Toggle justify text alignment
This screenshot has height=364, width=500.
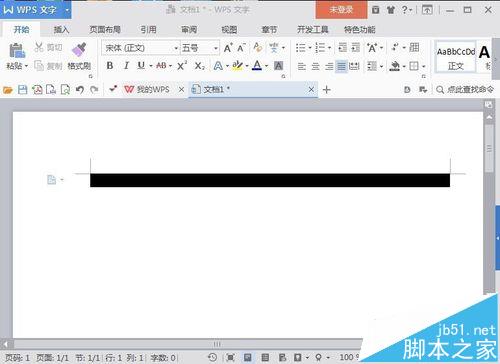(x=341, y=66)
